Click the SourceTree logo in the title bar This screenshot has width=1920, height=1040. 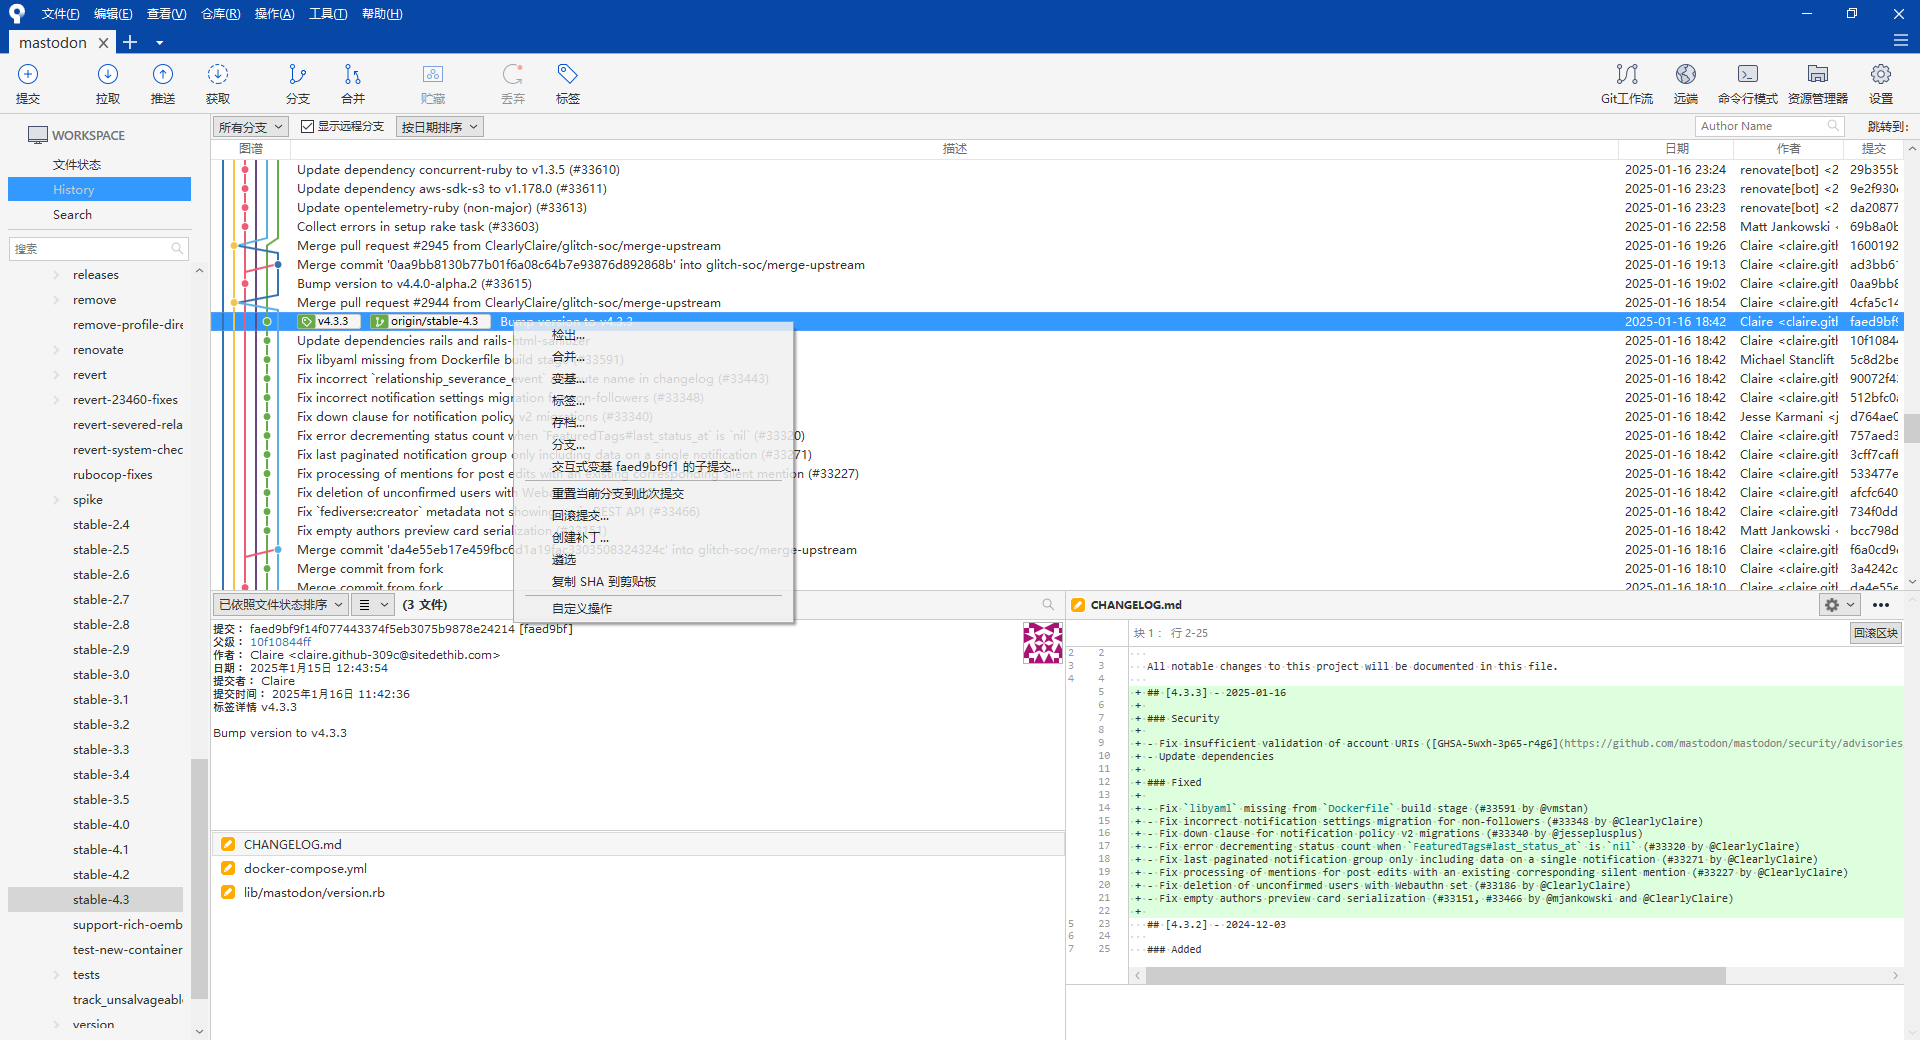click(16, 14)
